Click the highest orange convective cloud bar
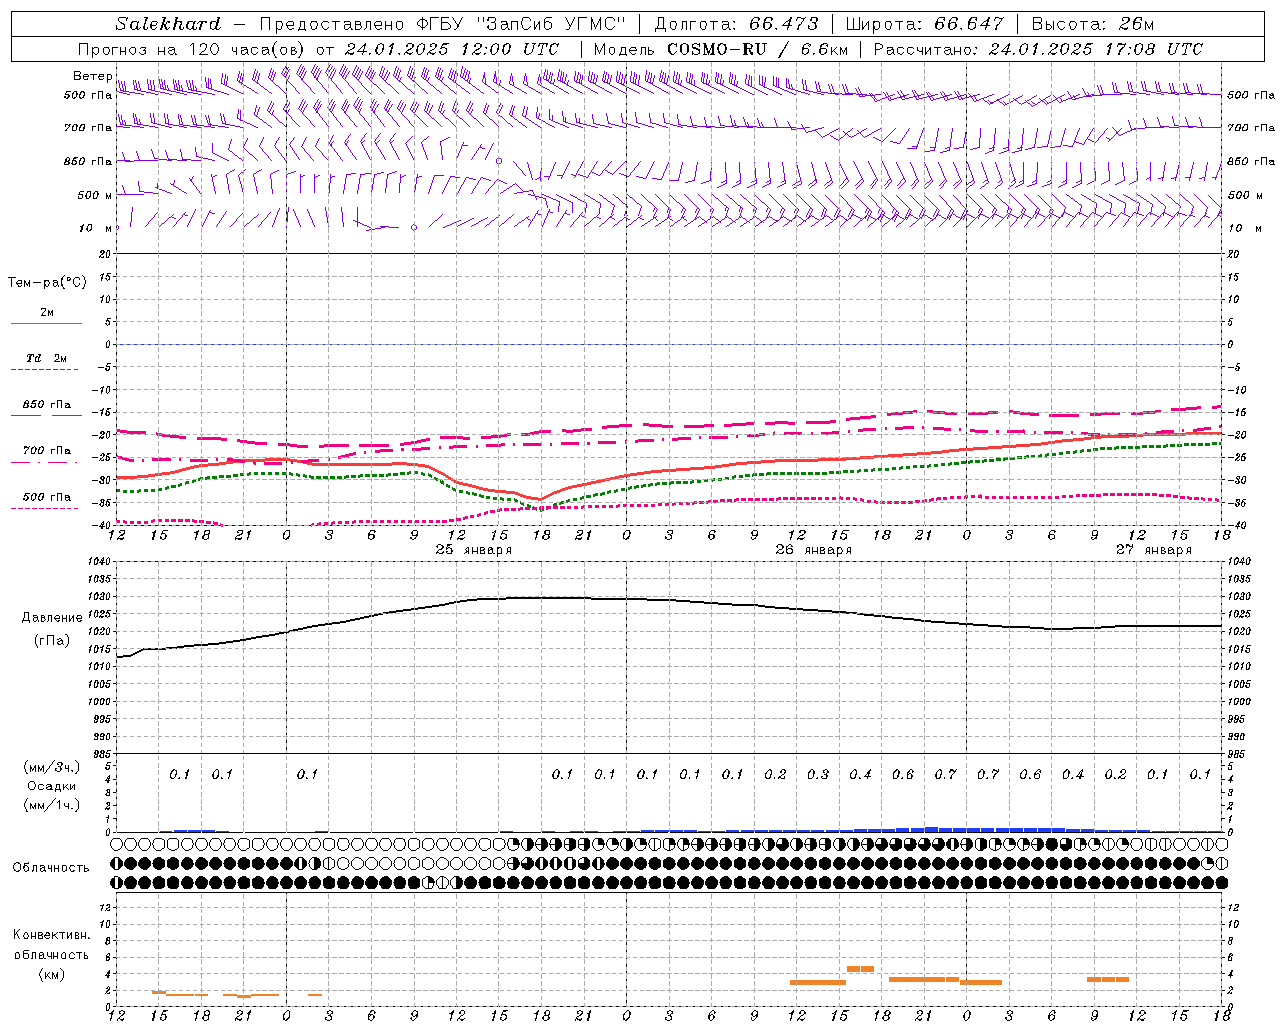 pos(860,969)
